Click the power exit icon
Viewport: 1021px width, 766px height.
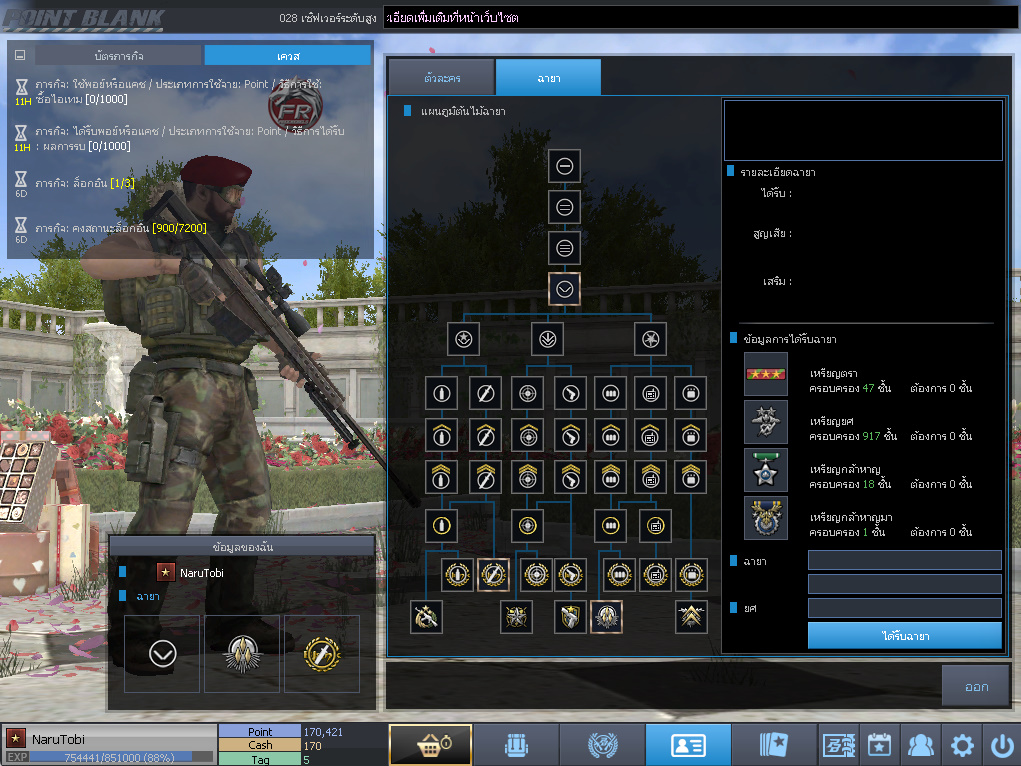click(1001, 745)
